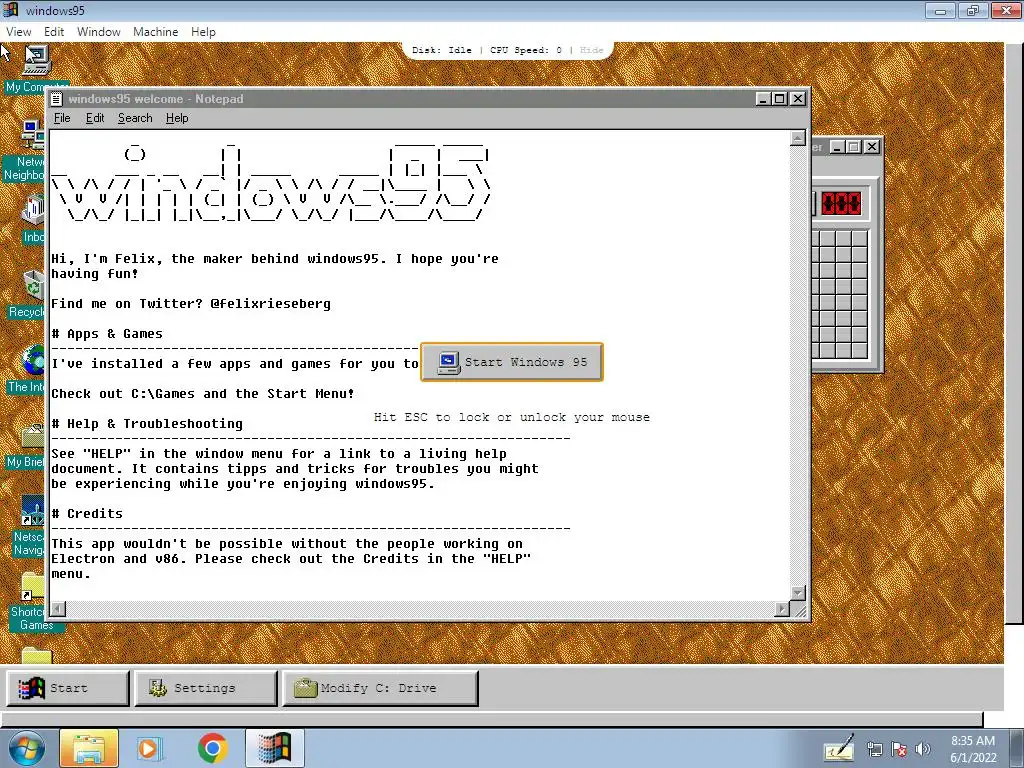Click the system clock 8:35 AM
1024x768 pixels.
click(x=973, y=741)
